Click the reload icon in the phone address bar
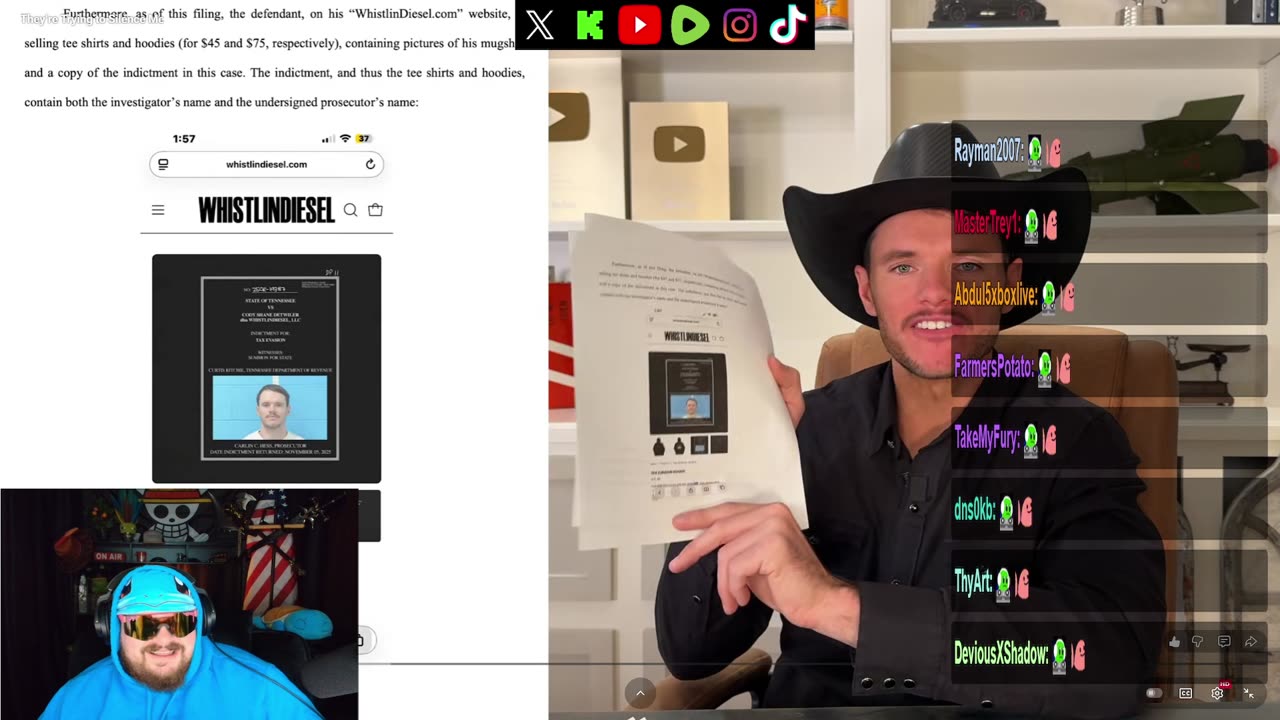The width and height of the screenshot is (1280, 720). click(x=370, y=164)
